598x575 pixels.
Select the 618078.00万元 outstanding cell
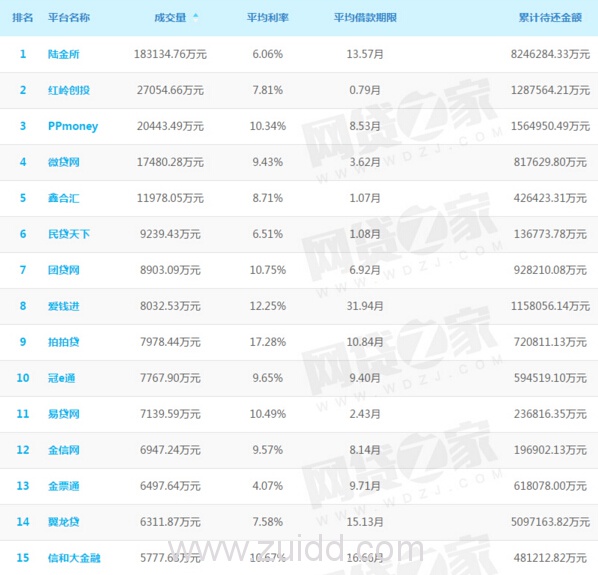coord(550,486)
